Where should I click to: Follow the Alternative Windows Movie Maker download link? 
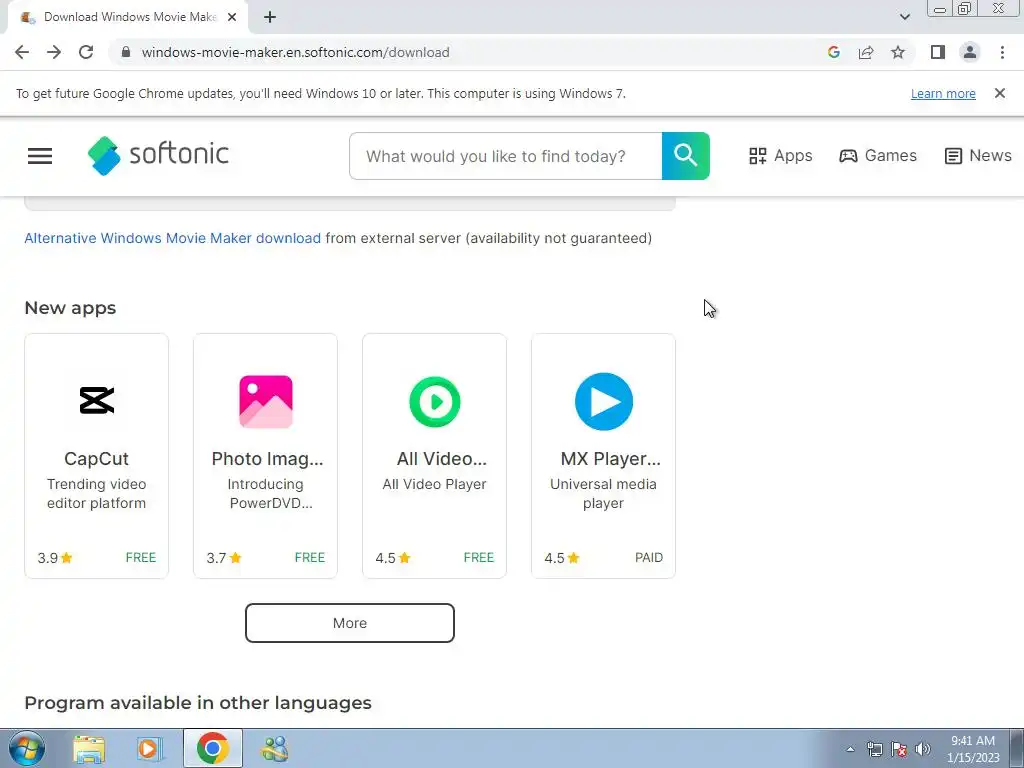coord(172,238)
